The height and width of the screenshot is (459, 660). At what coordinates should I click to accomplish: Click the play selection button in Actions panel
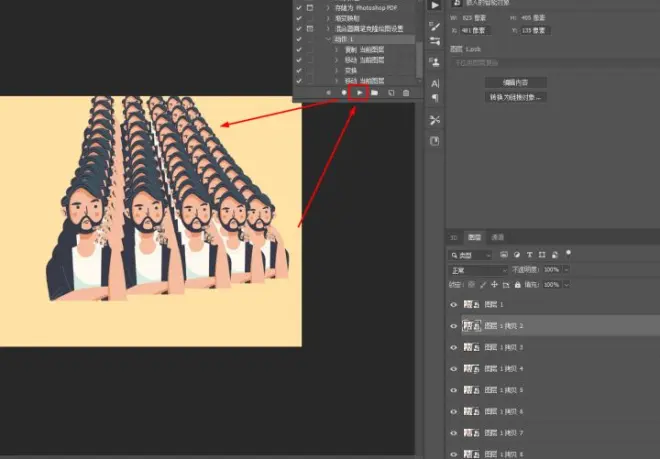359,93
